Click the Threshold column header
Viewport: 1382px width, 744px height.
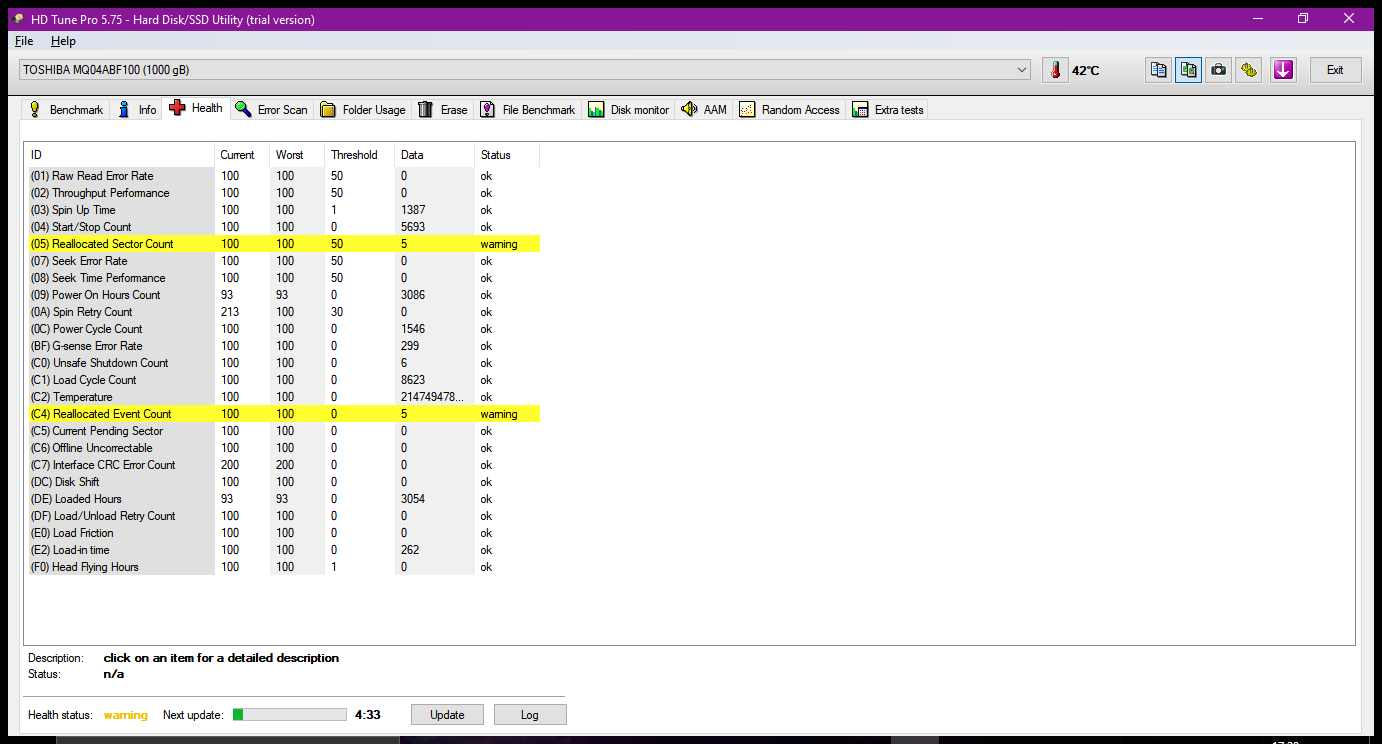click(x=360, y=155)
